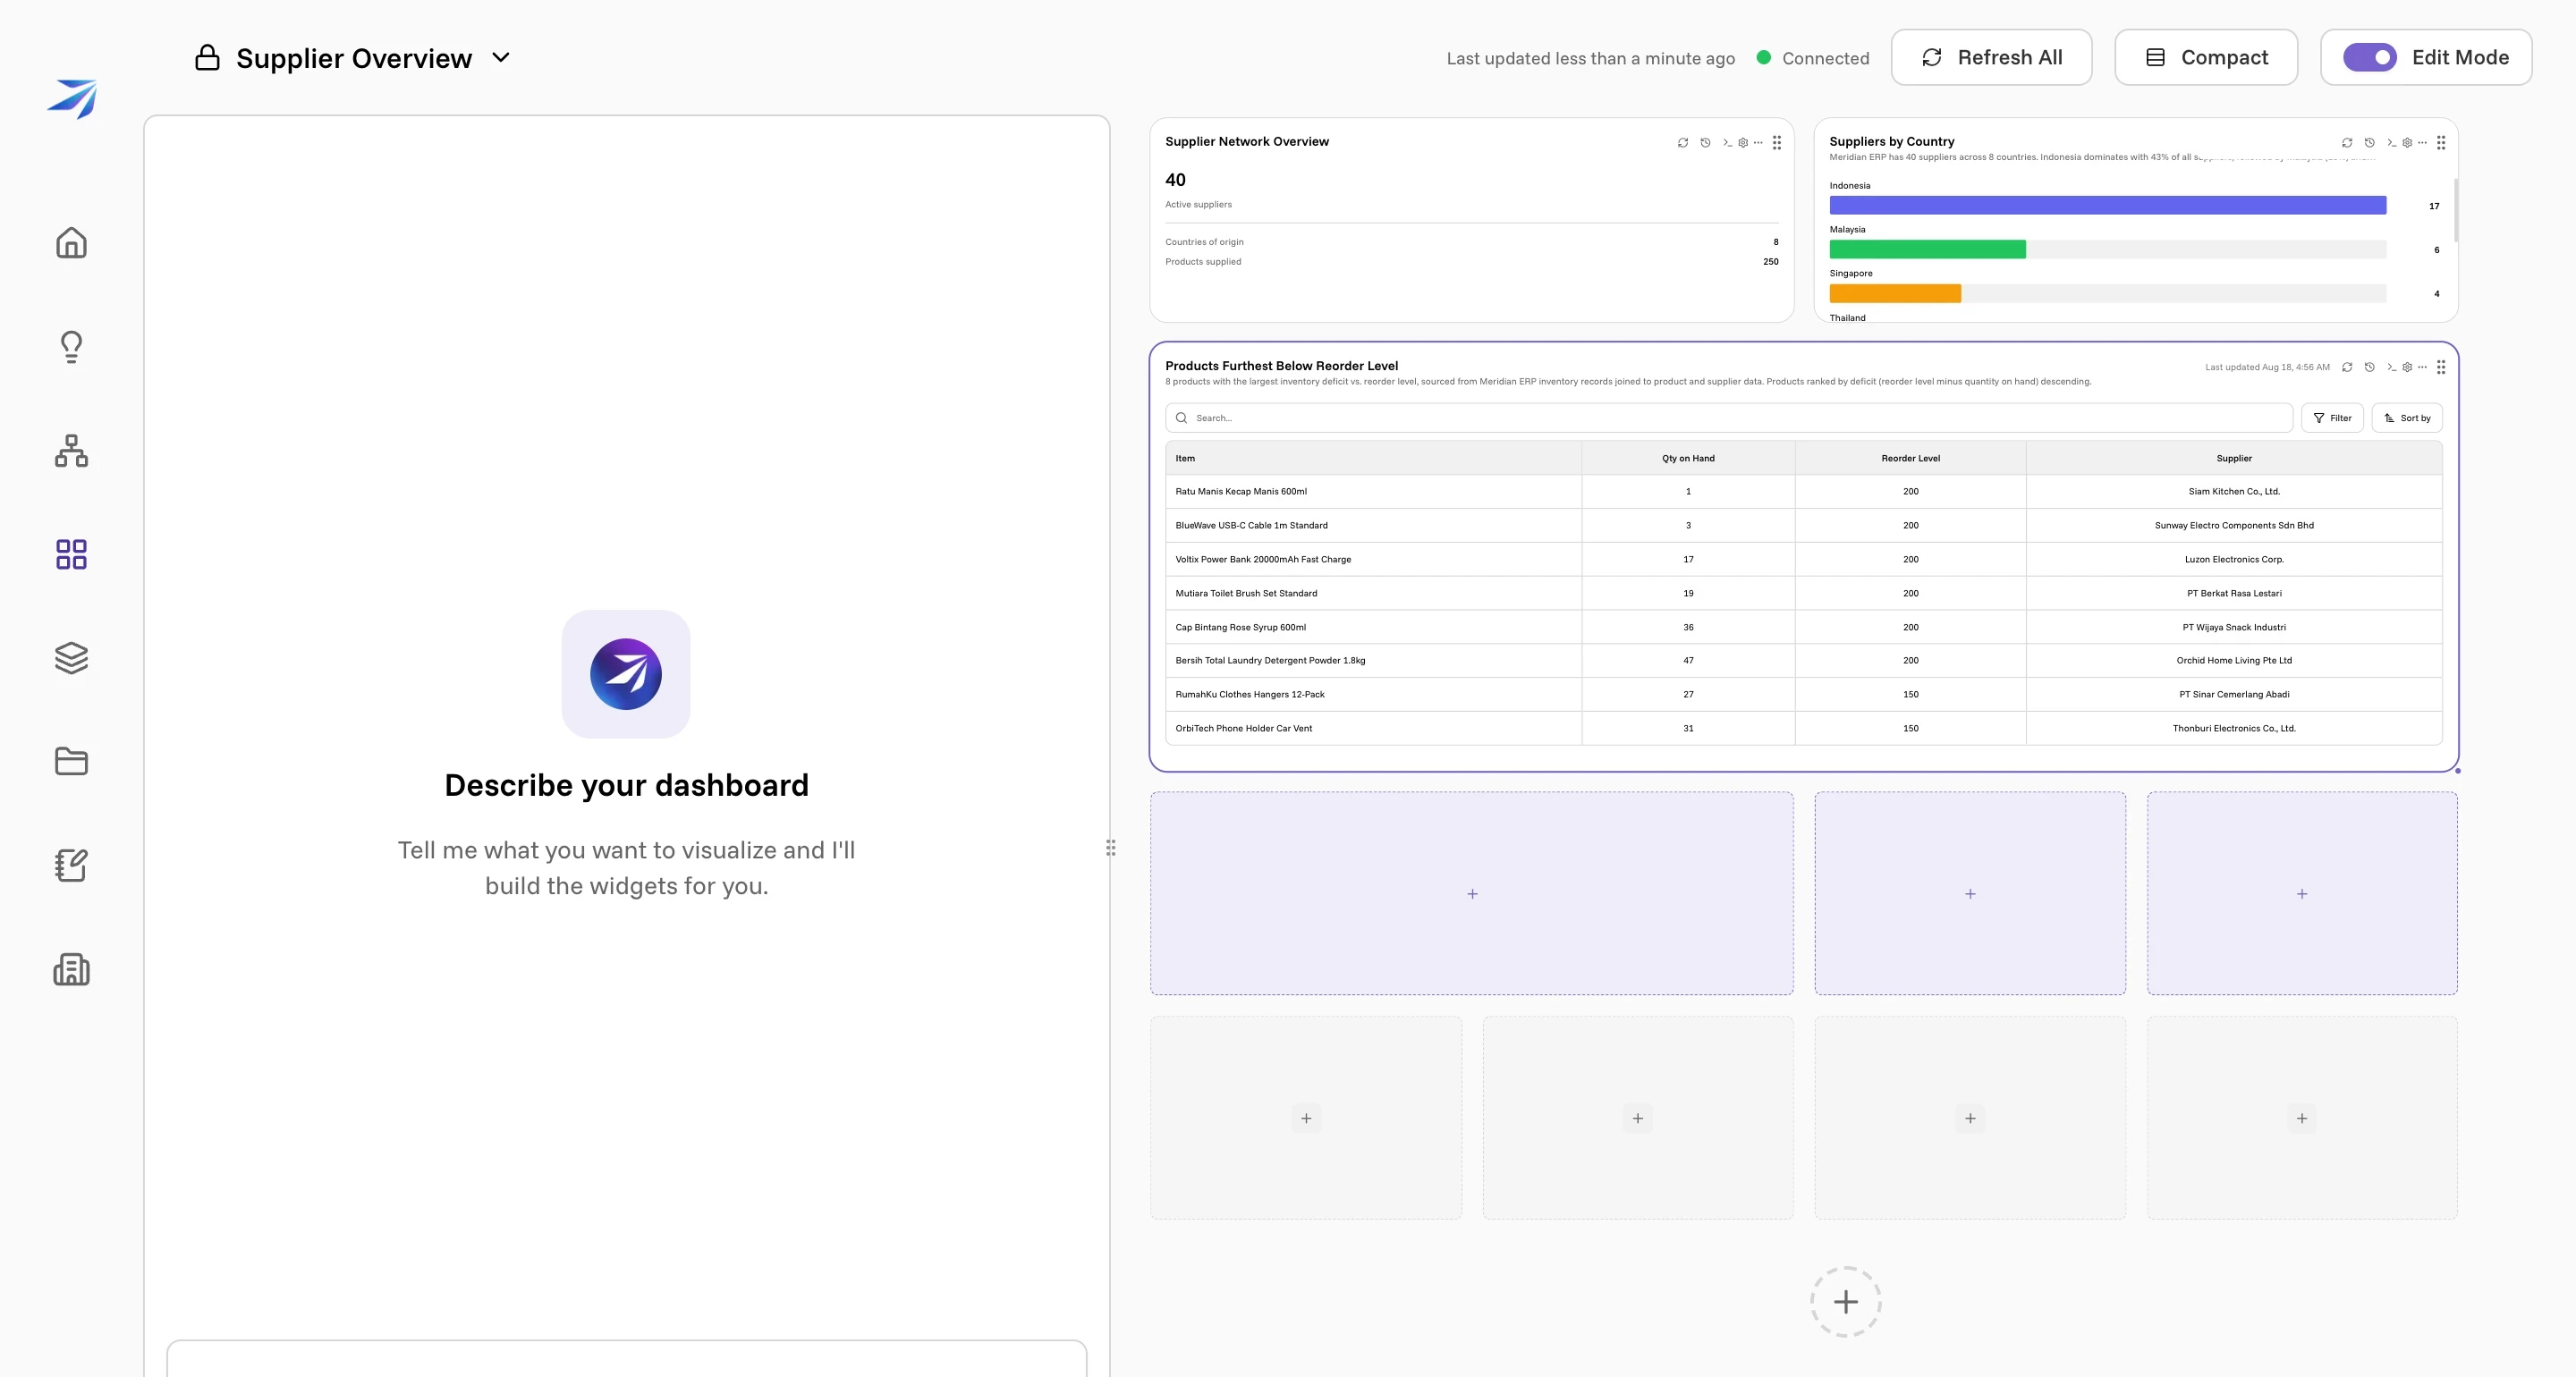Open query console of Products Below Reorder widget
The height and width of the screenshot is (1377, 2576).
coord(2391,367)
